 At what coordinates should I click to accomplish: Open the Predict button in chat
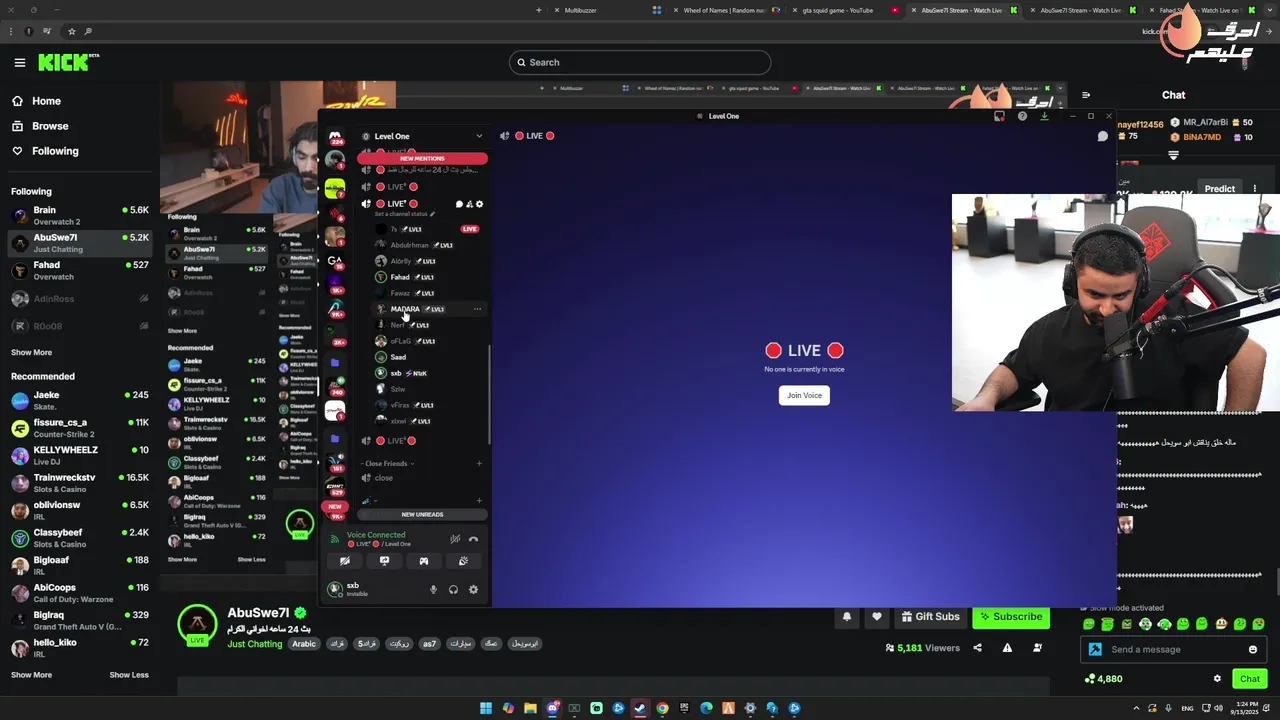click(1220, 189)
